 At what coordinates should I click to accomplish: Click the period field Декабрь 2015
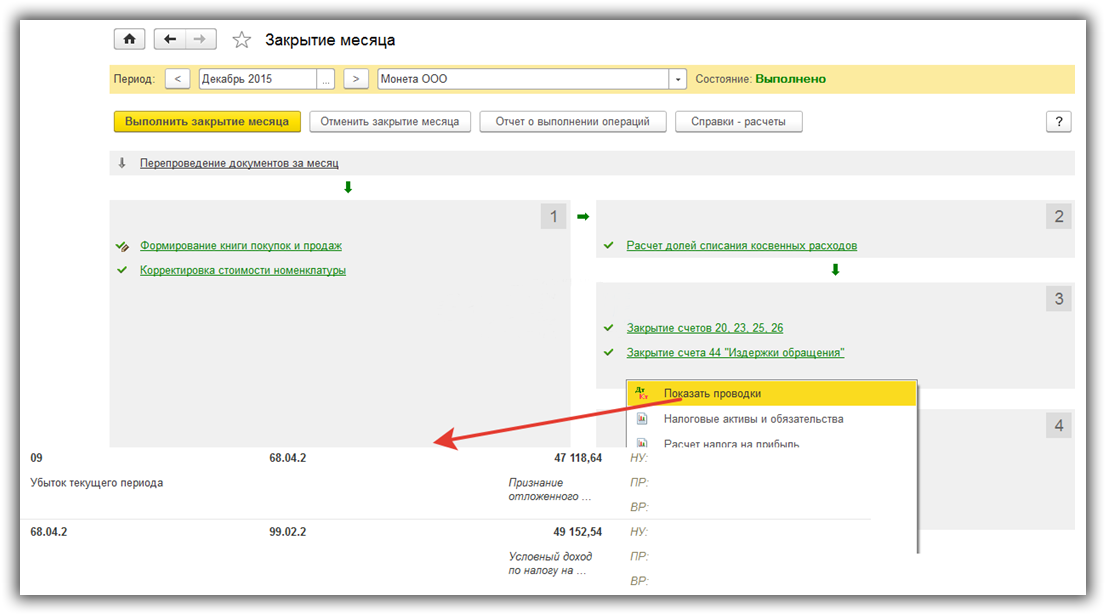coord(257,79)
